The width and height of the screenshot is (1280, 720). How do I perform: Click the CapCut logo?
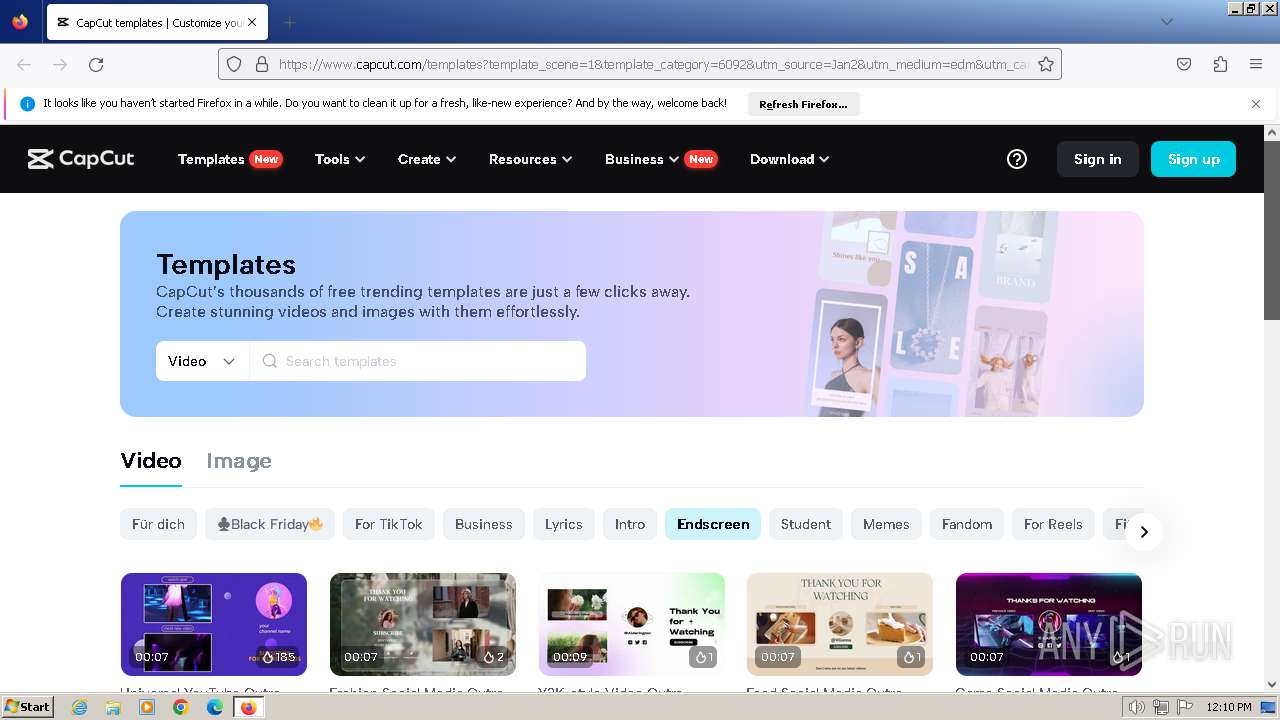81,159
